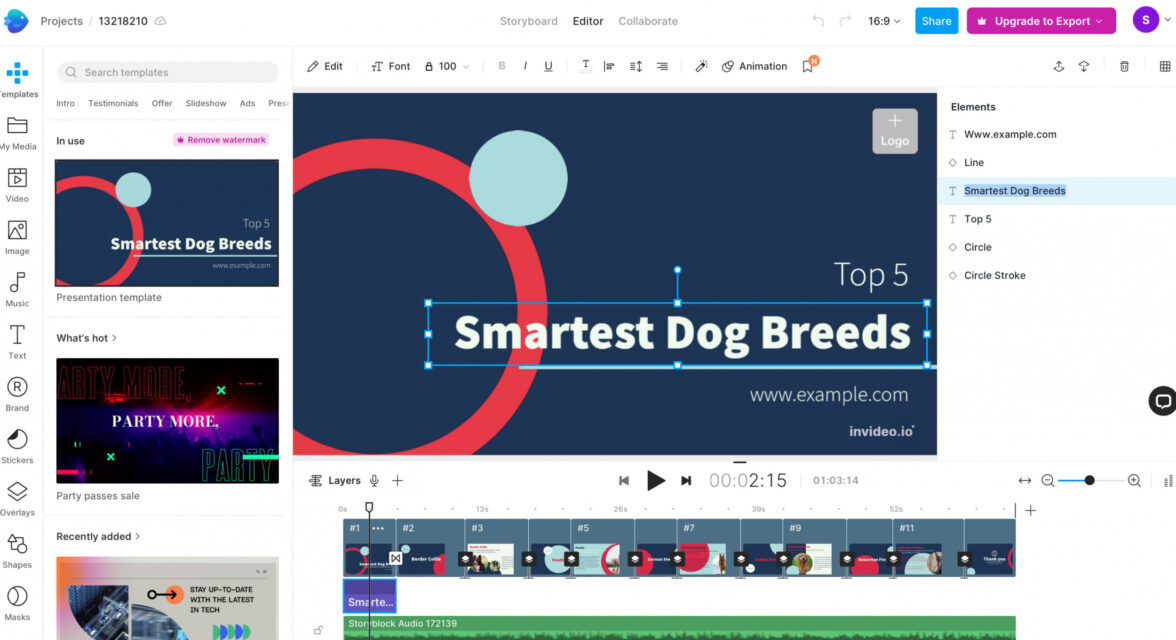Open the 16:9 aspect ratio dropdown
Screen dimensions: 1176x640
point(884,21)
